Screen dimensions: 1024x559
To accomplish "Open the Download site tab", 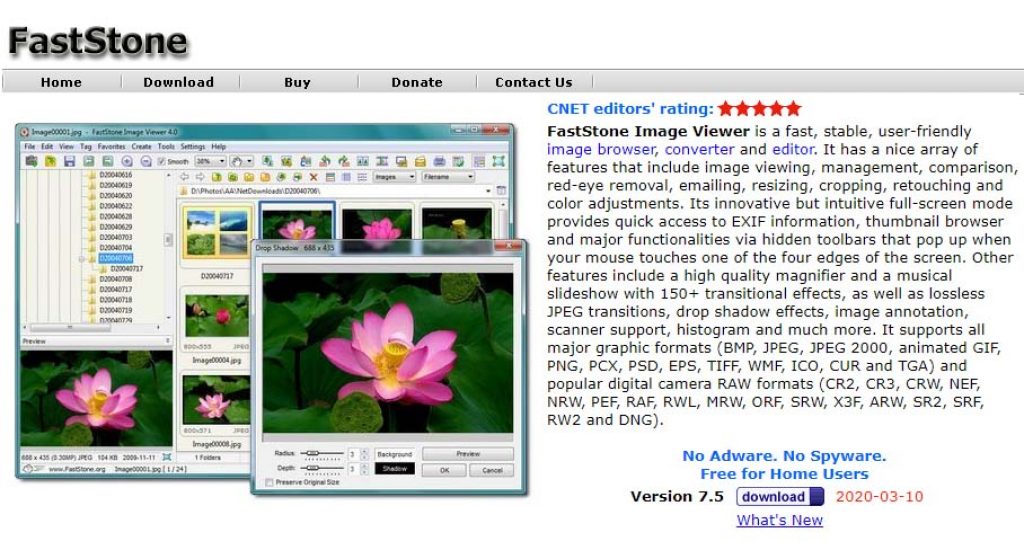I will [x=179, y=82].
